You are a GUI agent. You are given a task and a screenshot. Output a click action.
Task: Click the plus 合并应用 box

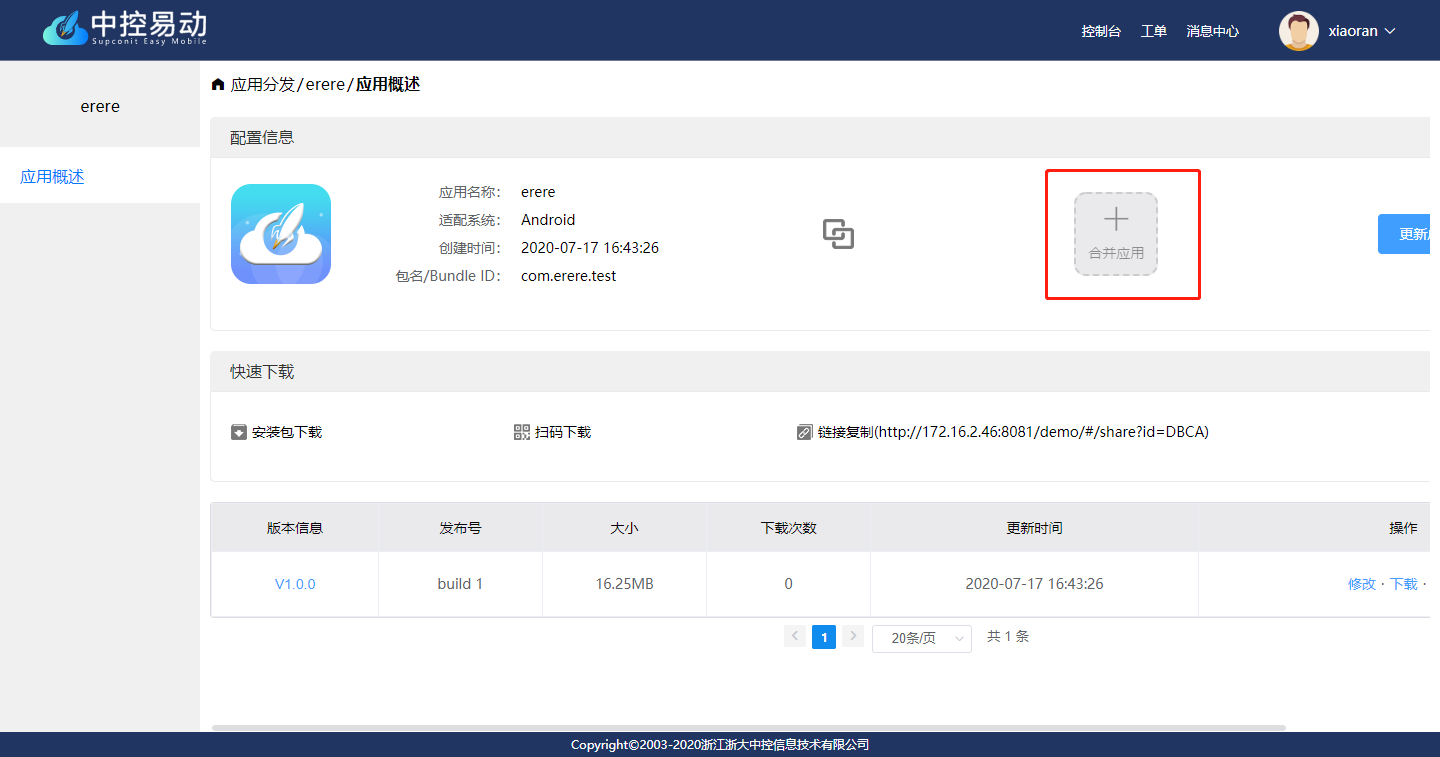click(1116, 234)
